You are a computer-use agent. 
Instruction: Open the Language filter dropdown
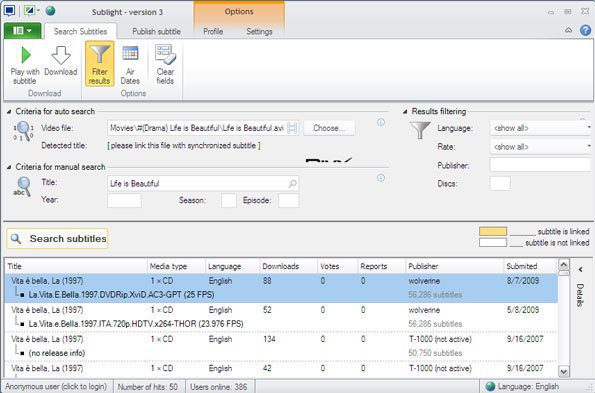click(541, 128)
